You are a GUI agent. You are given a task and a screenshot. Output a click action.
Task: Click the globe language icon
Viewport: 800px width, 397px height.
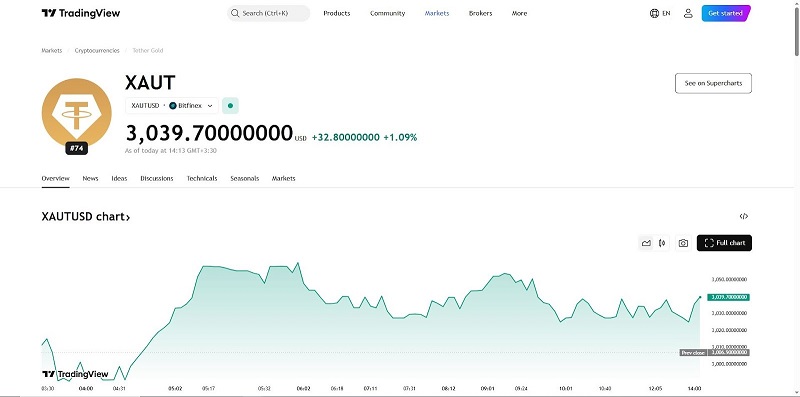[654, 13]
